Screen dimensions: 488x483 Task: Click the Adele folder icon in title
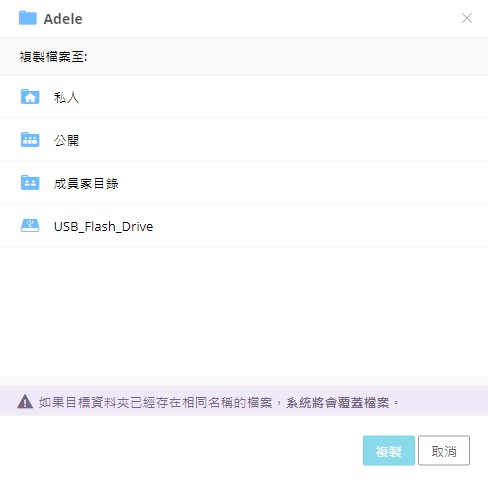pyautogui.click(x=27, y=18)
